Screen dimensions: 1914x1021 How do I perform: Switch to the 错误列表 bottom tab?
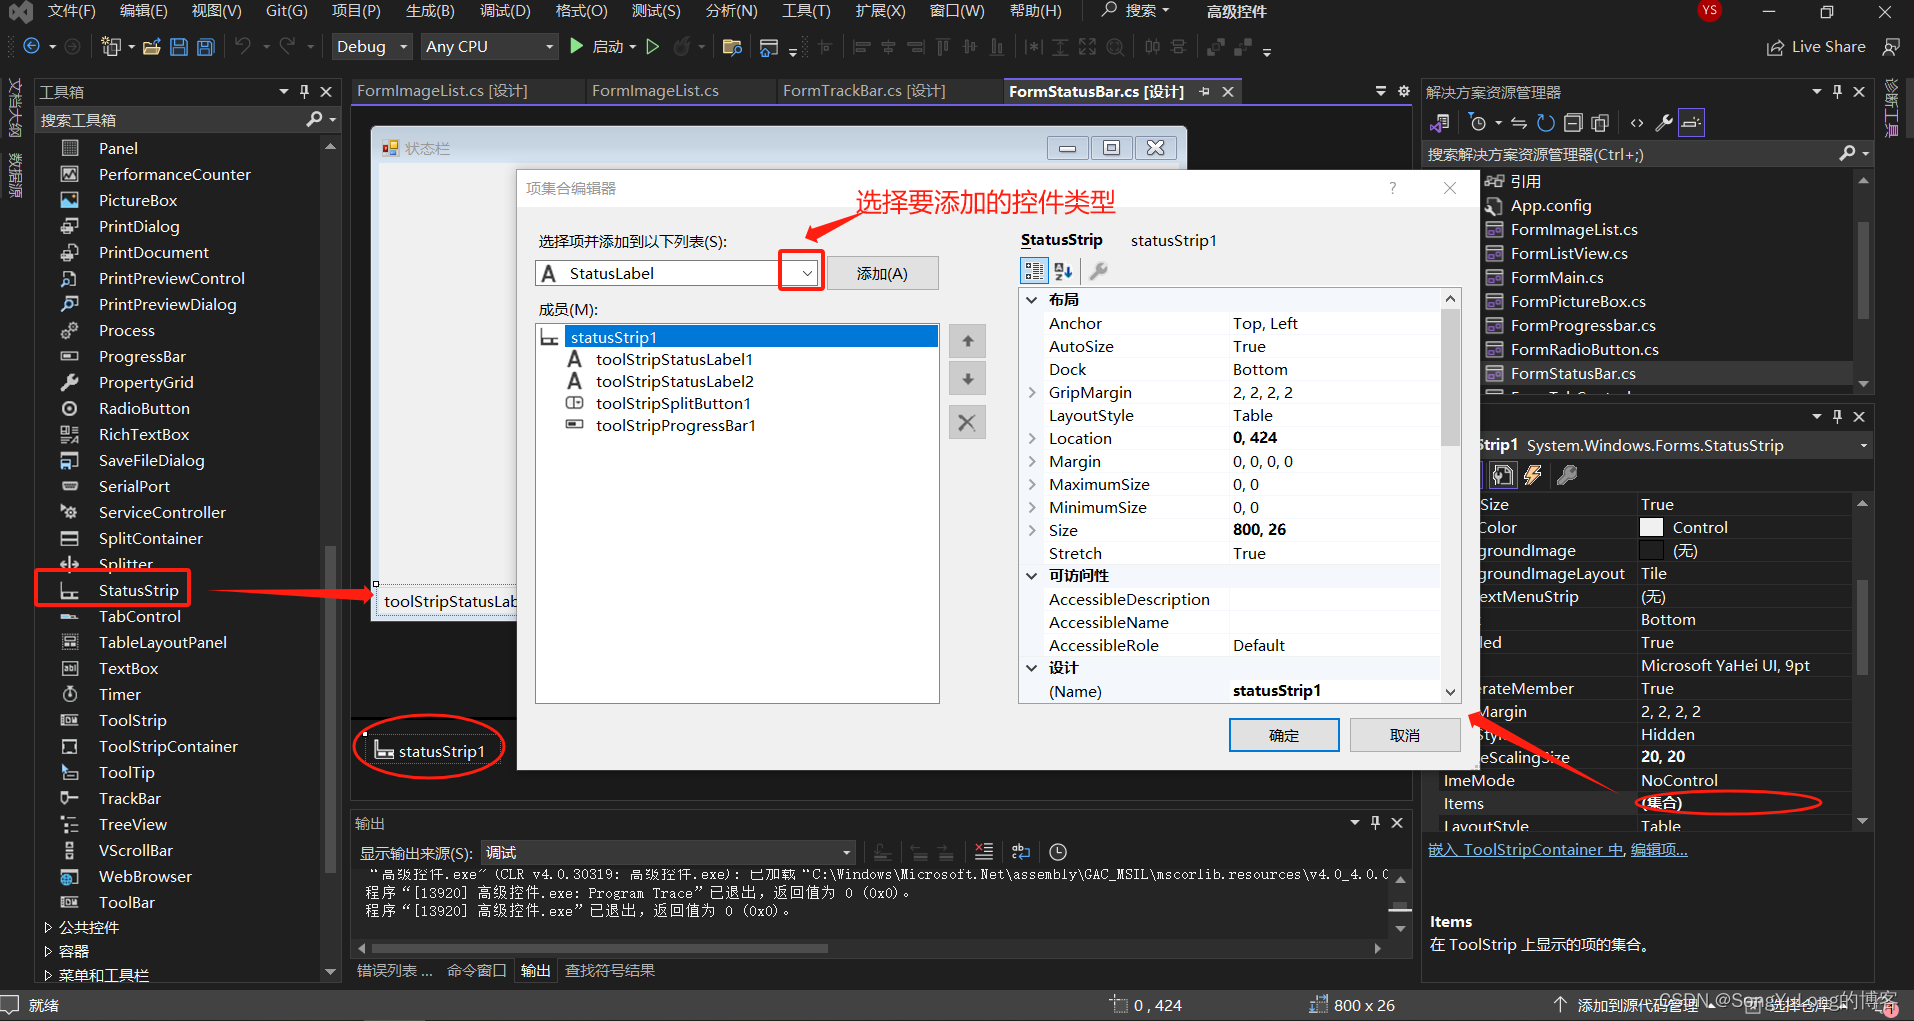[395, 970]
